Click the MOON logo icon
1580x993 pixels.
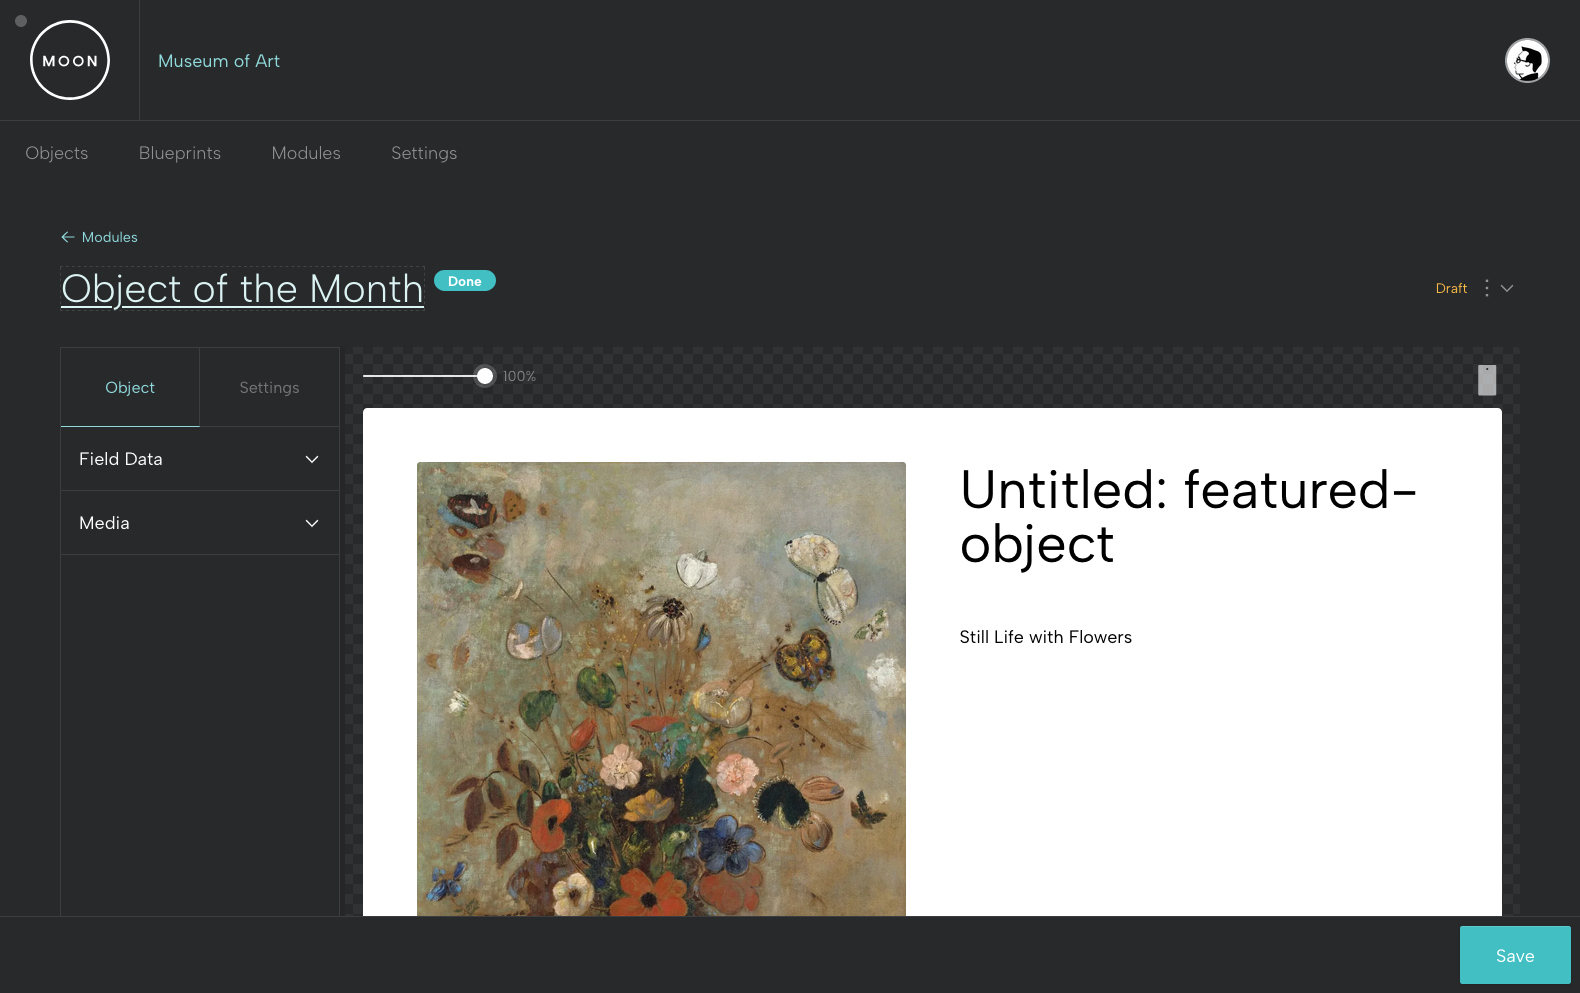(70, 60)
